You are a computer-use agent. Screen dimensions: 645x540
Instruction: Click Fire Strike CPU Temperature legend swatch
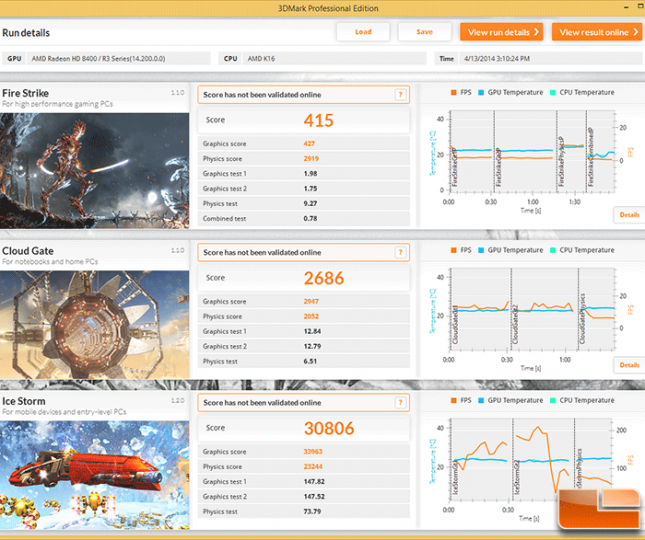coord(552,93)
